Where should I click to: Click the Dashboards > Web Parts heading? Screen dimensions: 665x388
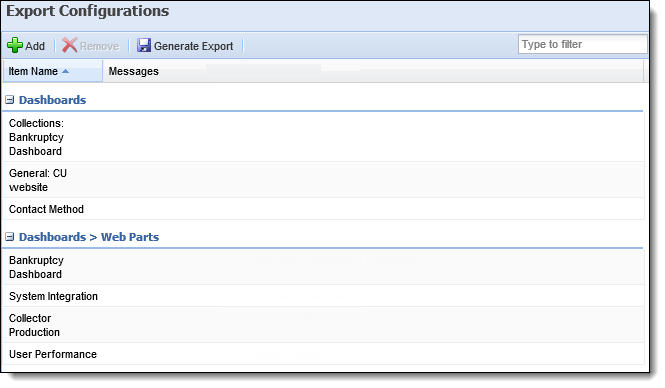click(x=89, y=237)
